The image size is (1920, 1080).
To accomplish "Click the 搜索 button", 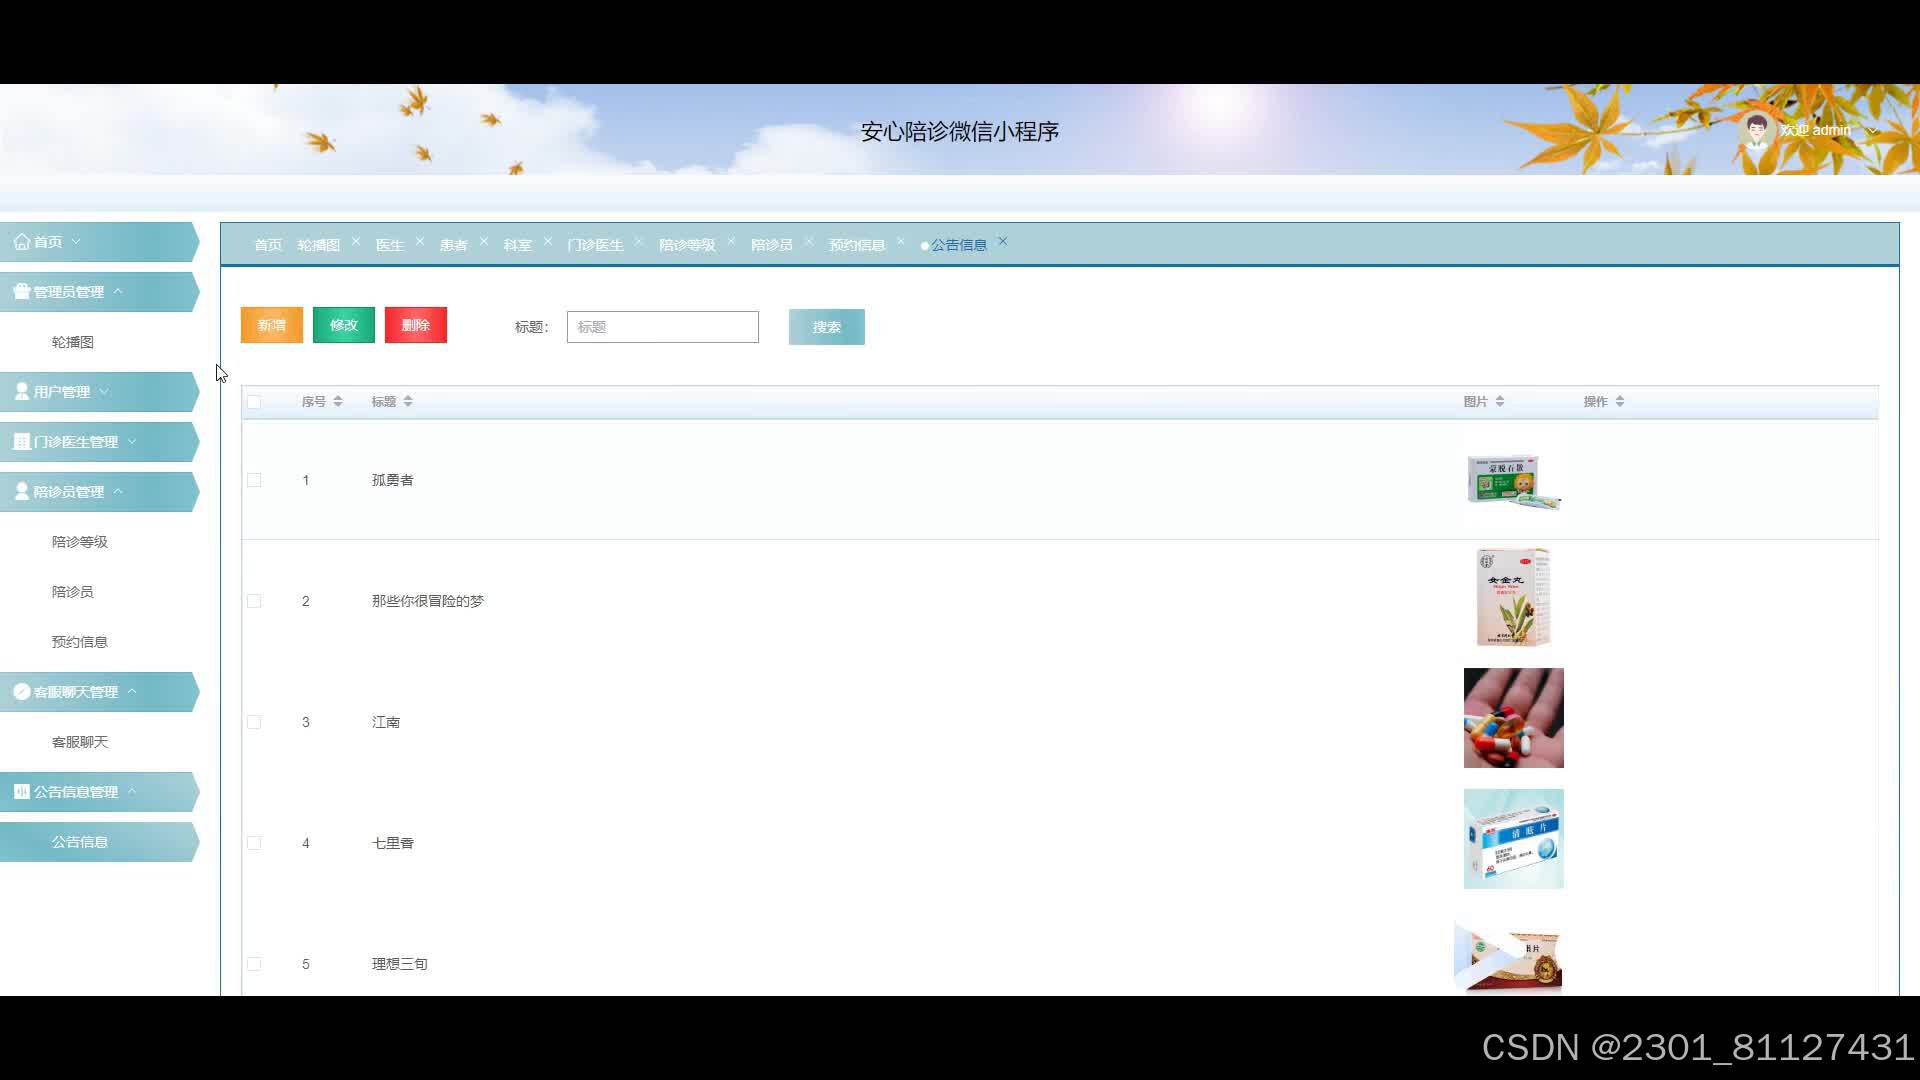I will [x=827, y=327].
